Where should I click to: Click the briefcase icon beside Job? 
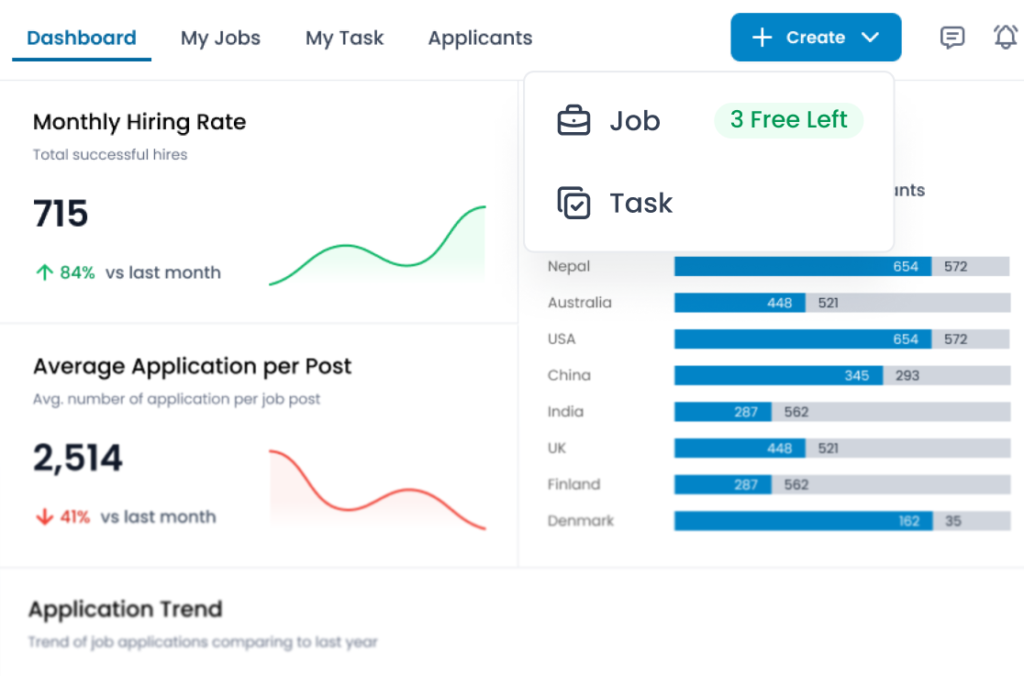(573, 121)
